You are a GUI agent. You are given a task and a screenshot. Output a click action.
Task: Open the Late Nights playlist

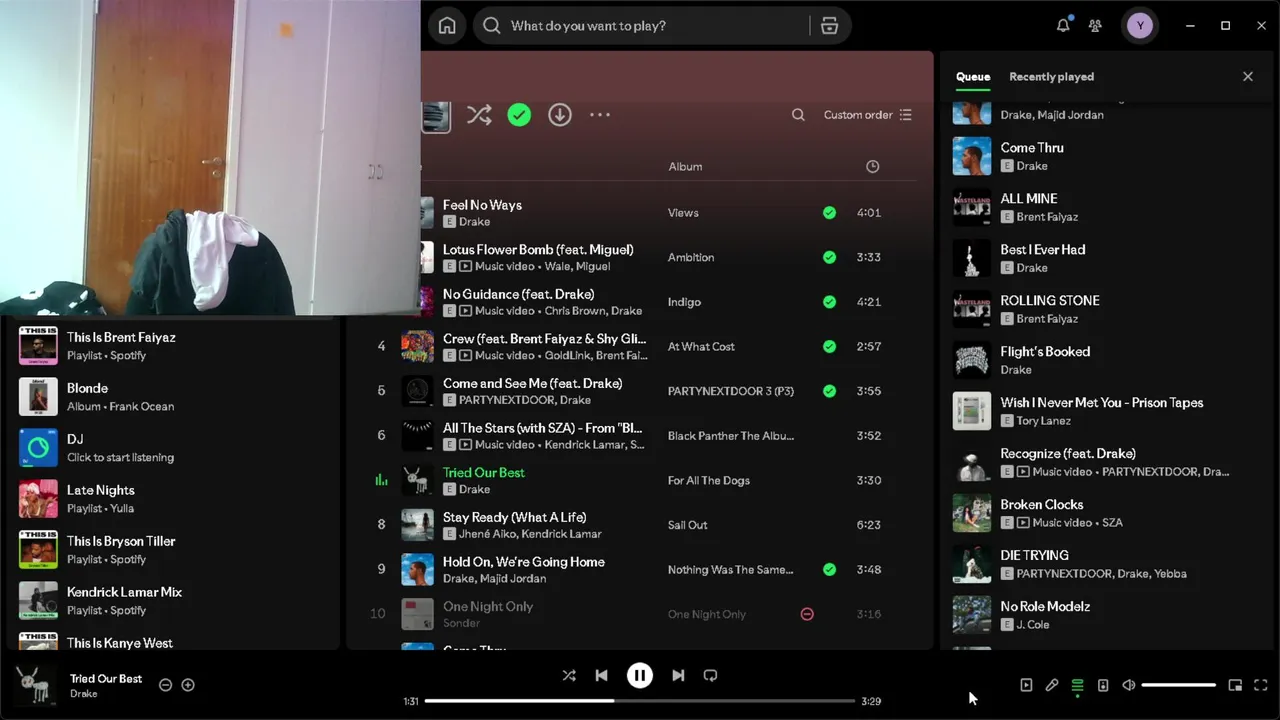pos(172,499)
